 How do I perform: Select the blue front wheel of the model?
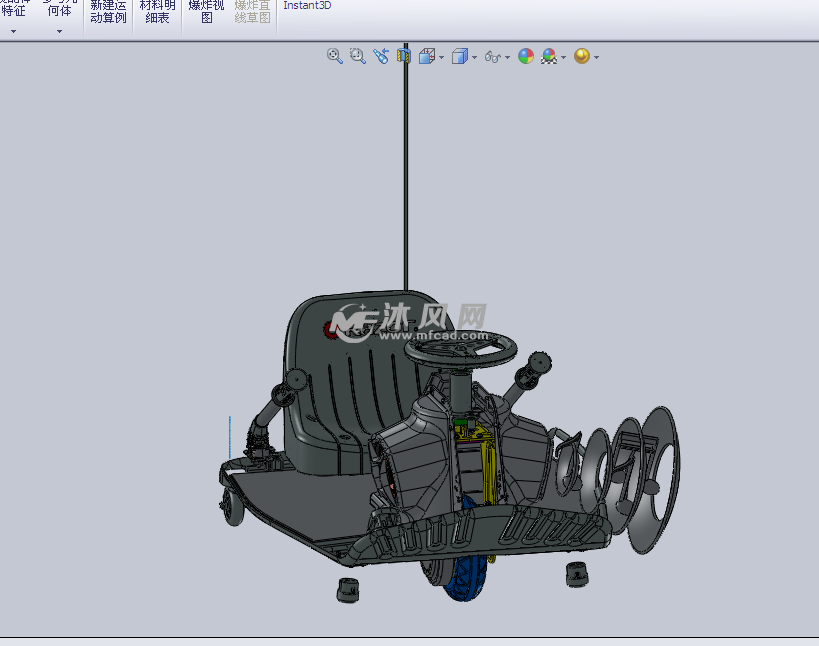click(467, 583)
